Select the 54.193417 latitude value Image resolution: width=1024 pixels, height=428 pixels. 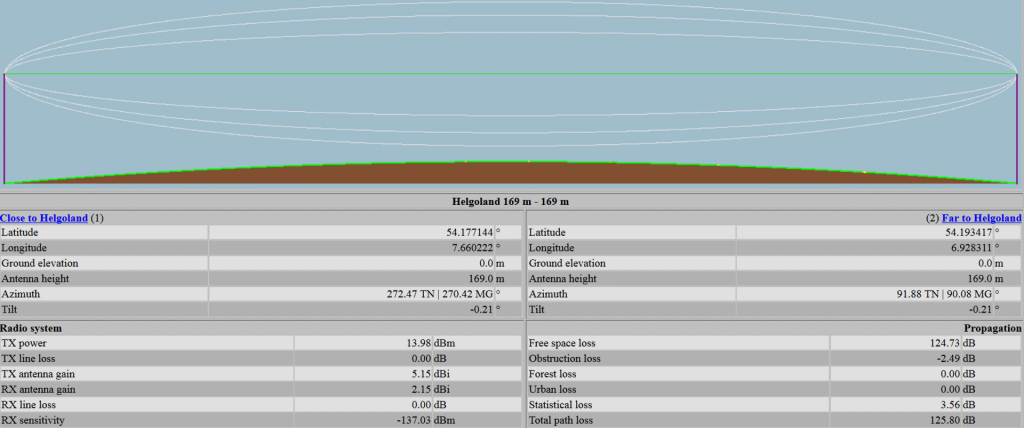click(x=988, y=232)
